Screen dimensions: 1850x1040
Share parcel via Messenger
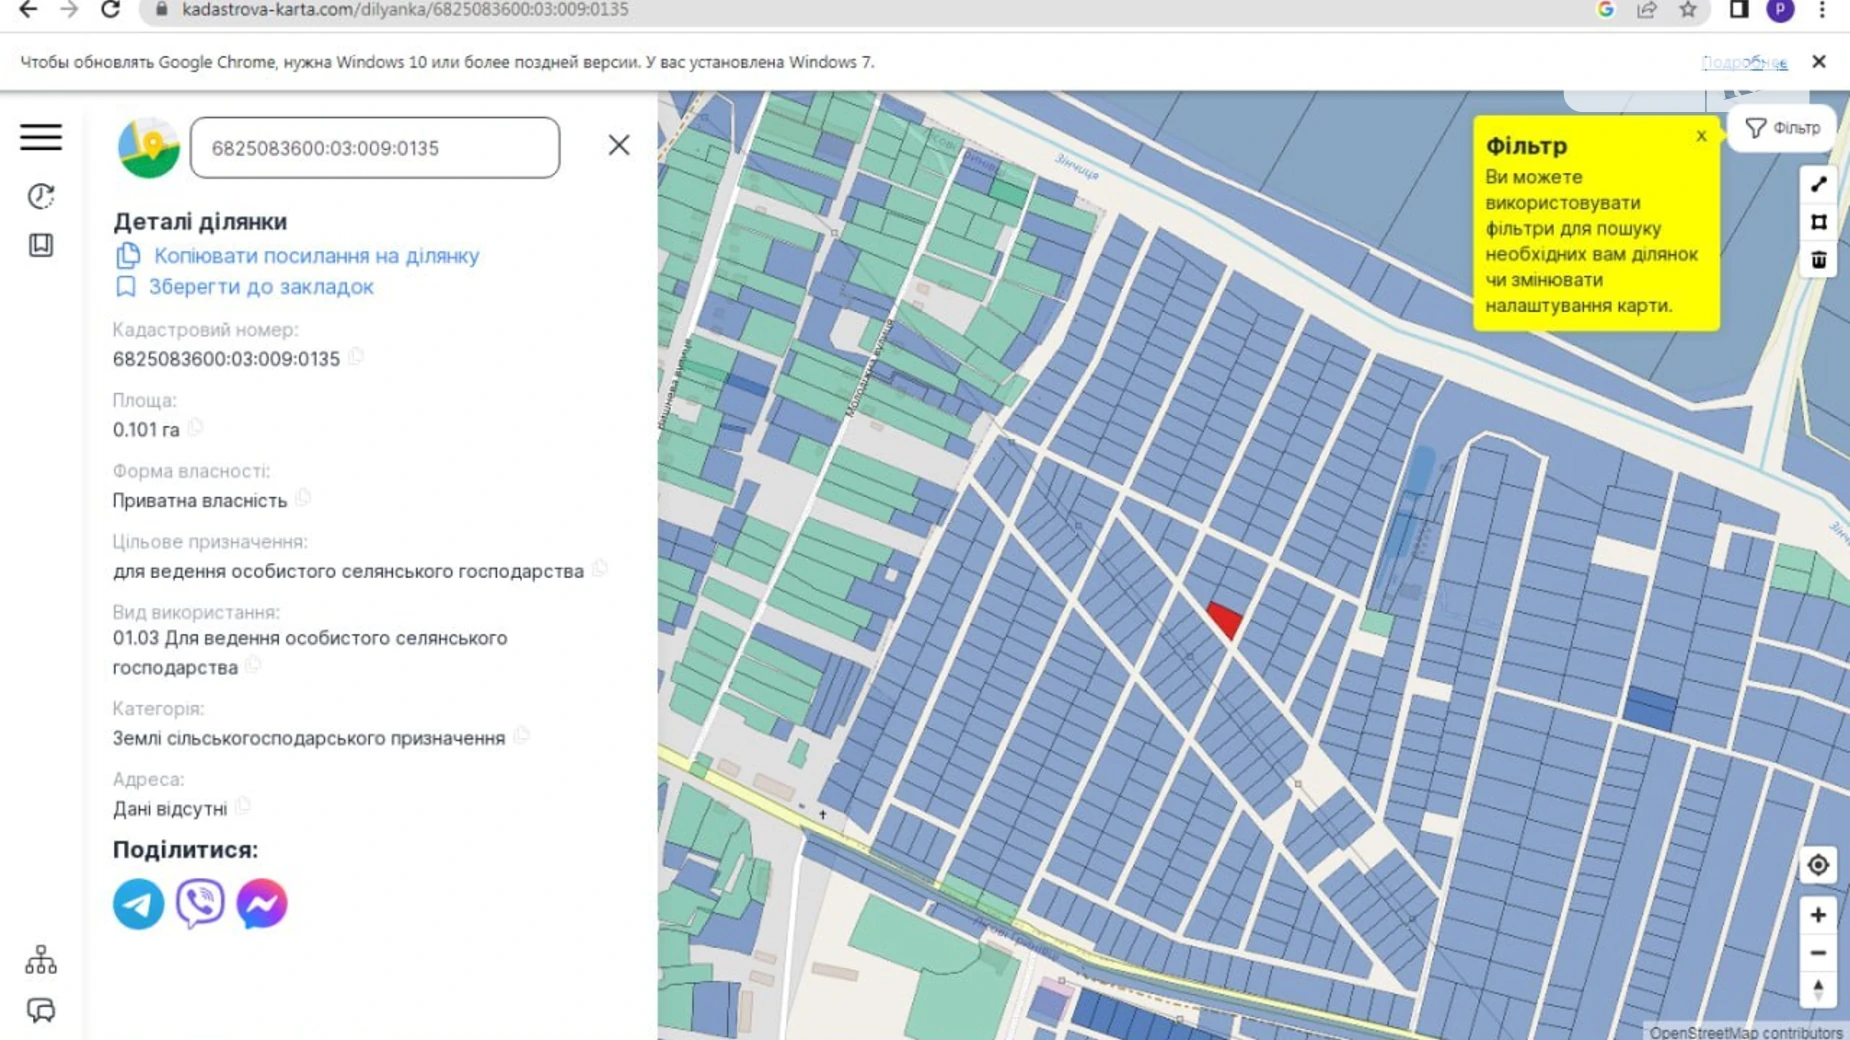pyautogui.click(x=262, y=904)
